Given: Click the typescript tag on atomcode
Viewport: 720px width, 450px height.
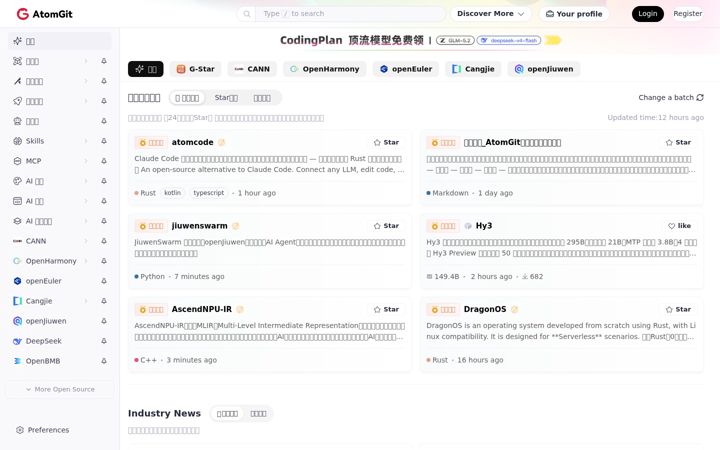Looking at the screenshot, I should coord(208,193).
